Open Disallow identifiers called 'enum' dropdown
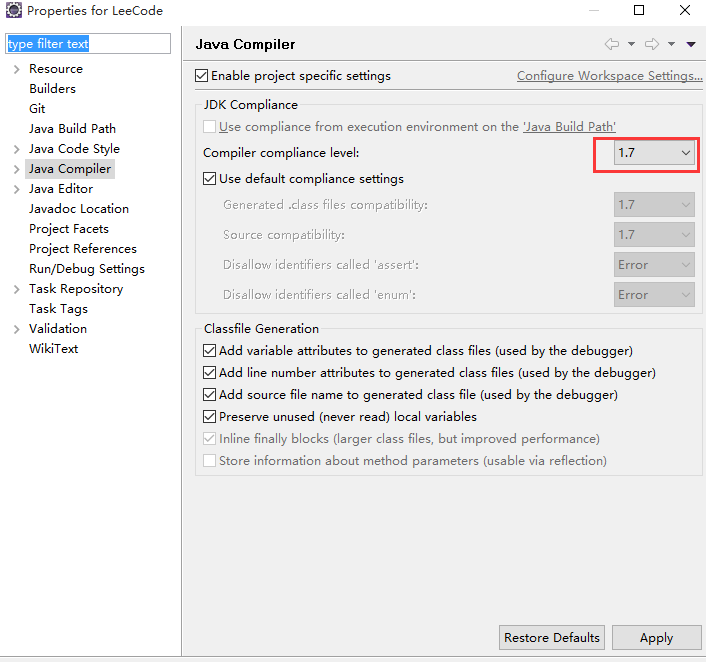Screen dimensions: 706x662 pos(654,295)
